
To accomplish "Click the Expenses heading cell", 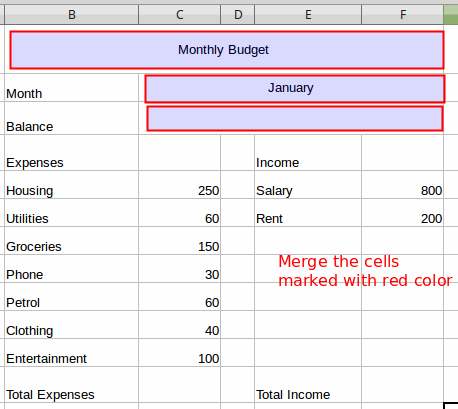I will click(x=72, y=153).
